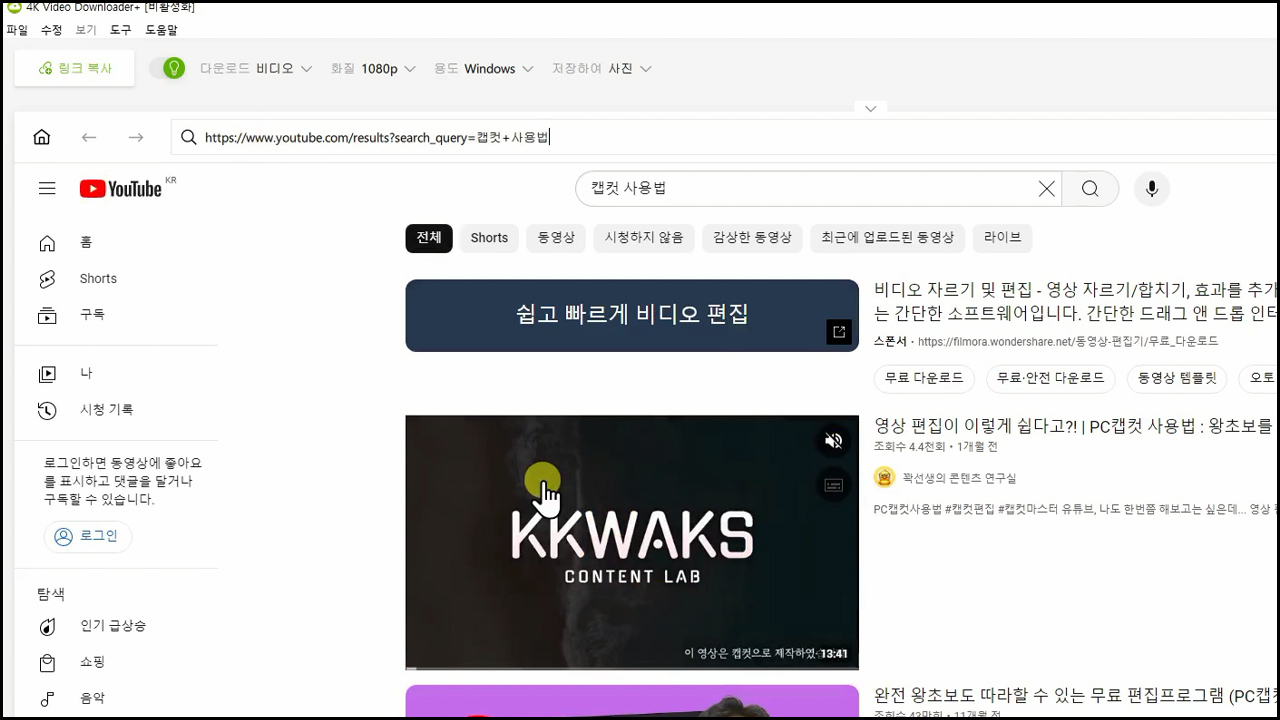The image size is (1280, 720).
Task: Open the 쉽고 빠르게 비디오 편집 ad banner
Action: tap(632, 315)
